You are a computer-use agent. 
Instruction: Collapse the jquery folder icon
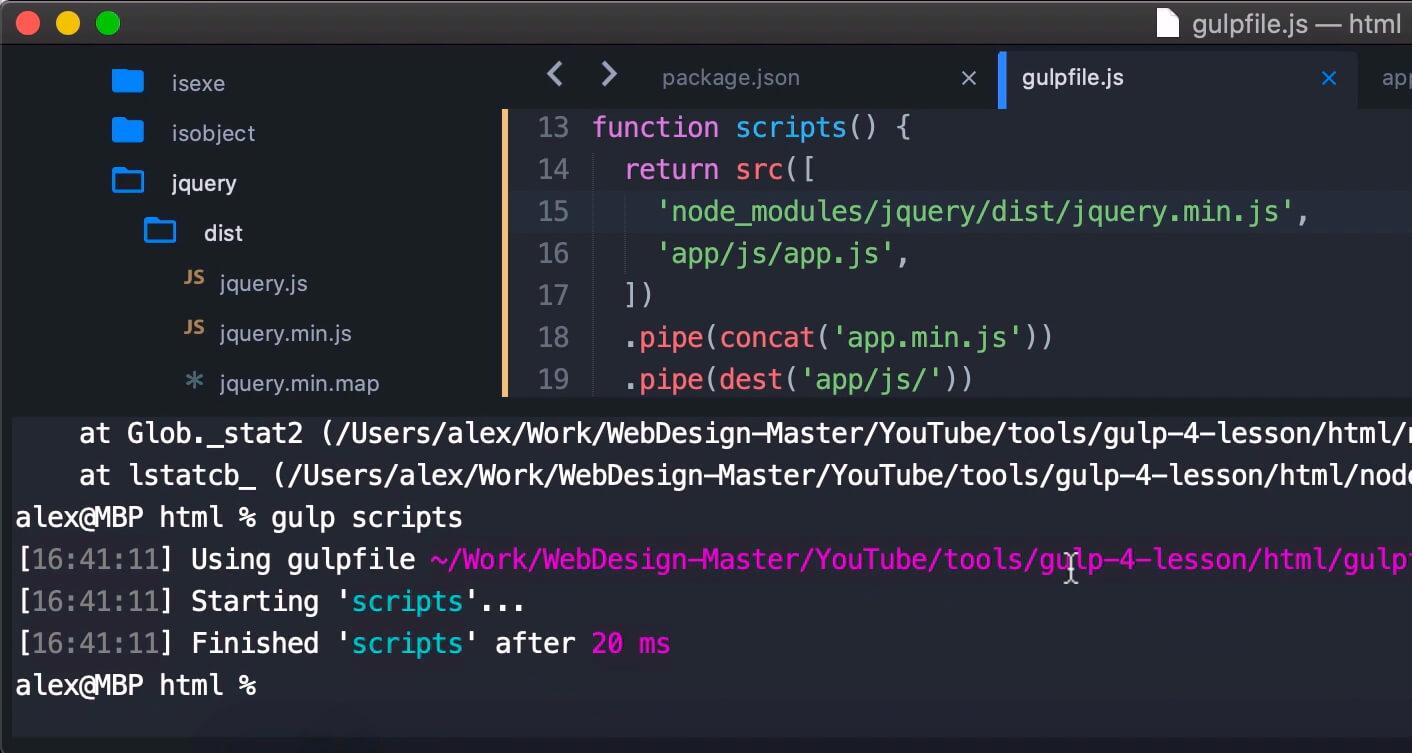(128, 181)
